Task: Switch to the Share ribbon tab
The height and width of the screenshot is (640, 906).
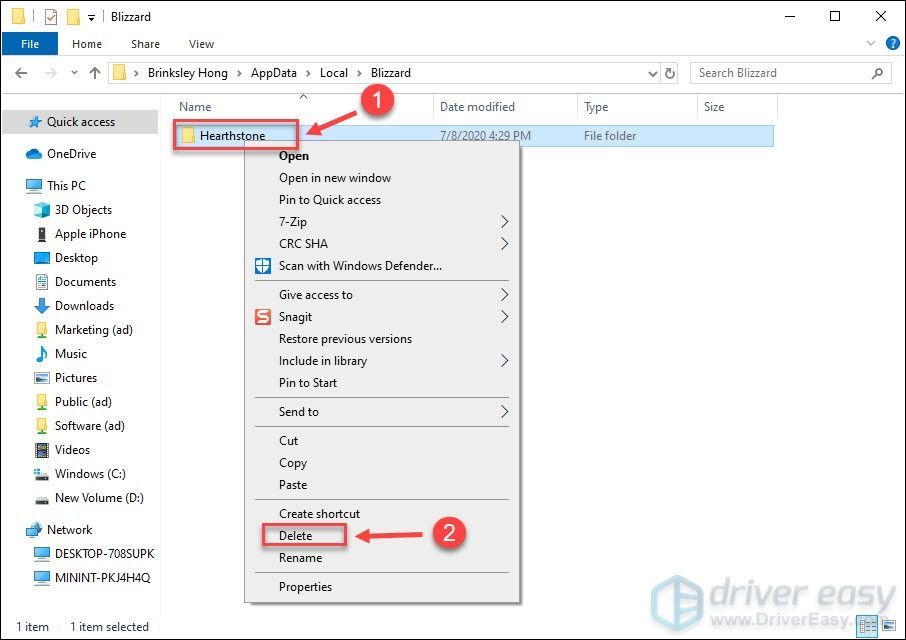Action: (x=145, y=44)
